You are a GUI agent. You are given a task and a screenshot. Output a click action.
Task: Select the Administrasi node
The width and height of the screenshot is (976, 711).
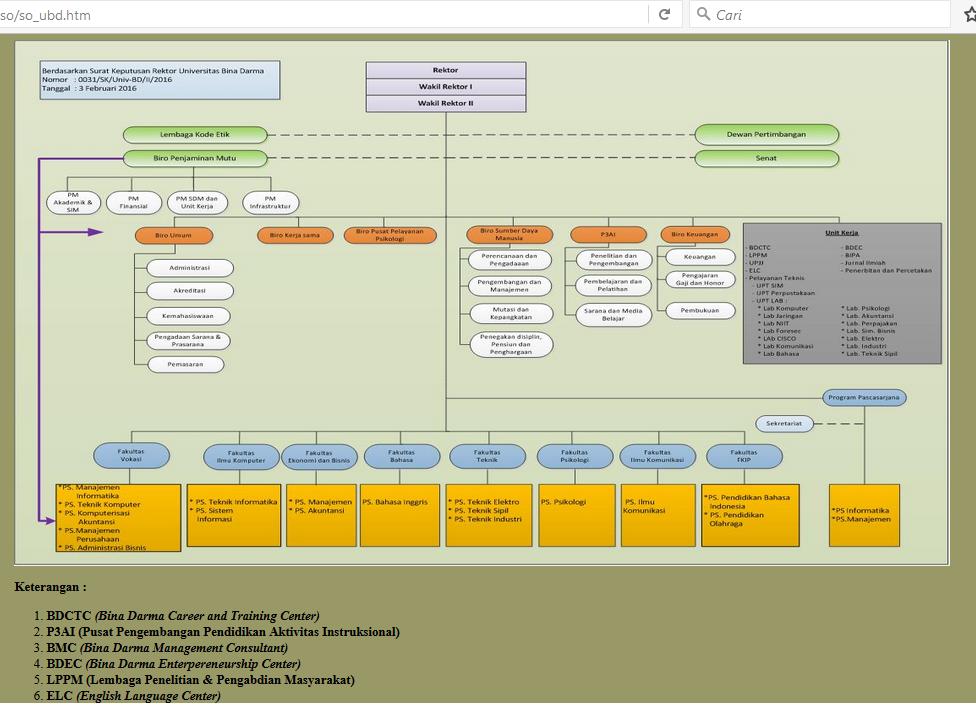190,268
